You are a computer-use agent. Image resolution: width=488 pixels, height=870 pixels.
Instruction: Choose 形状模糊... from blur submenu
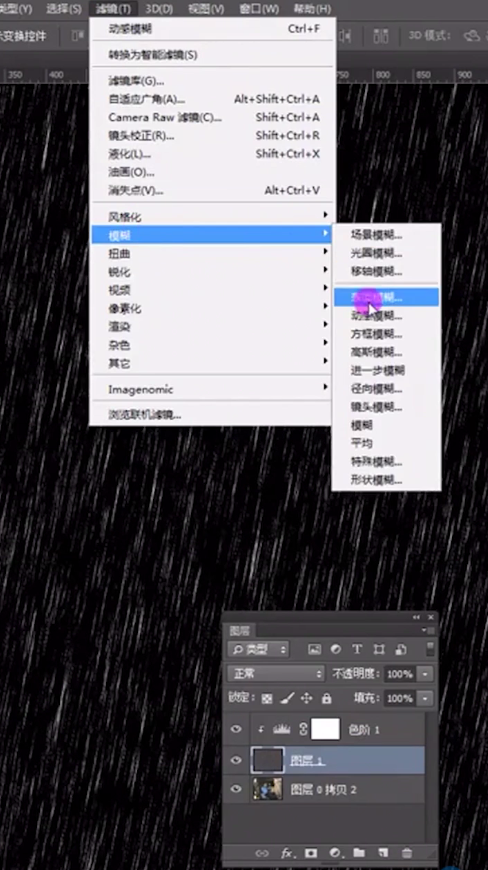pos(387,480)
